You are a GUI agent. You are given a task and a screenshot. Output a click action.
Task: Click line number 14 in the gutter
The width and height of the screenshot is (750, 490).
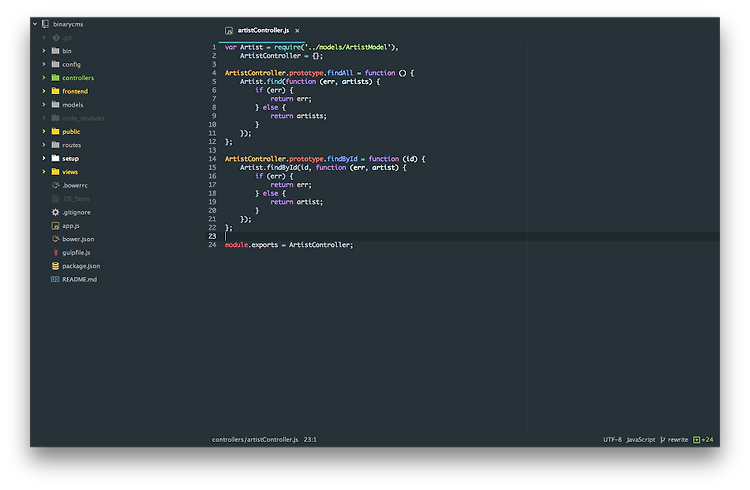[x=212, y=159]
